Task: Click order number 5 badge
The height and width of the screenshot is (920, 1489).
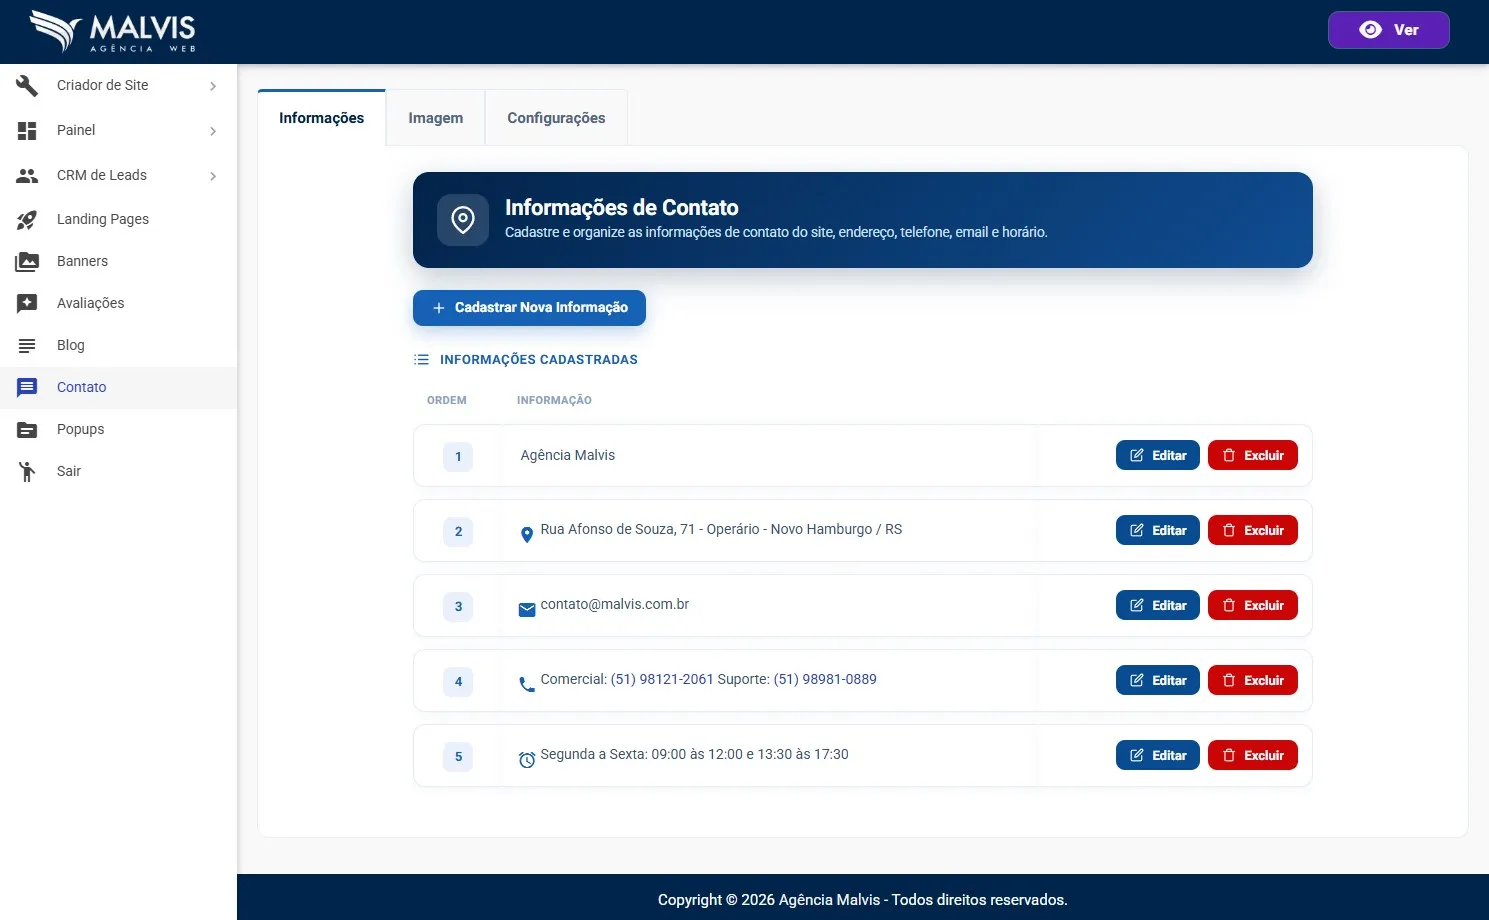Action: [x=458, y=757]
